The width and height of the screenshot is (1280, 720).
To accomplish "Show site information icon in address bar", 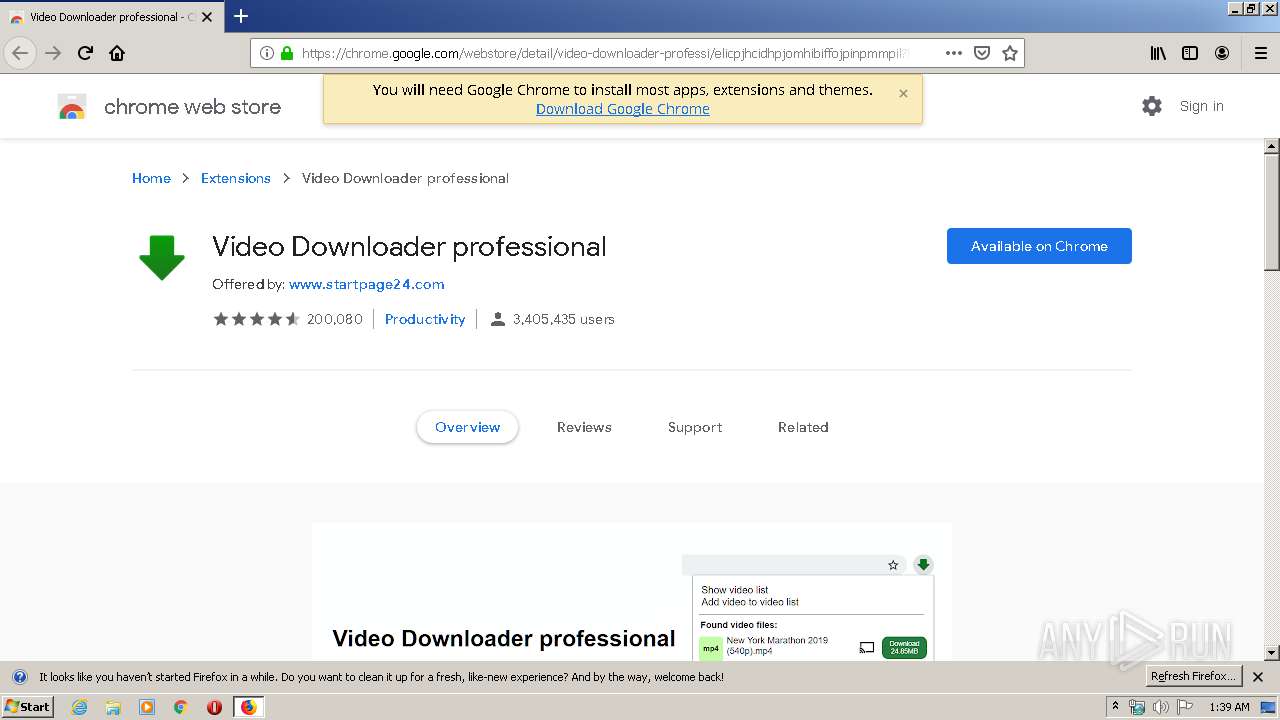I will [x=266, y=53].
